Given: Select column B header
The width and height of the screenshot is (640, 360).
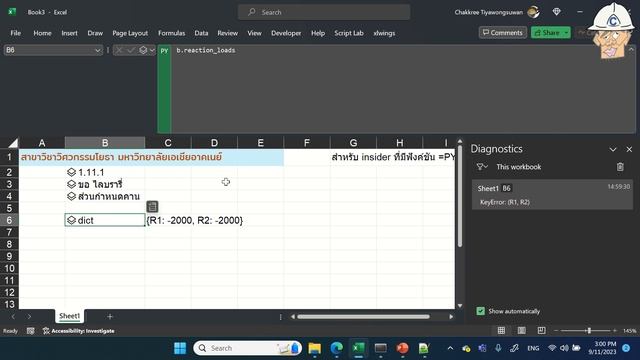Looking at the screenshot, I should 105,143.
